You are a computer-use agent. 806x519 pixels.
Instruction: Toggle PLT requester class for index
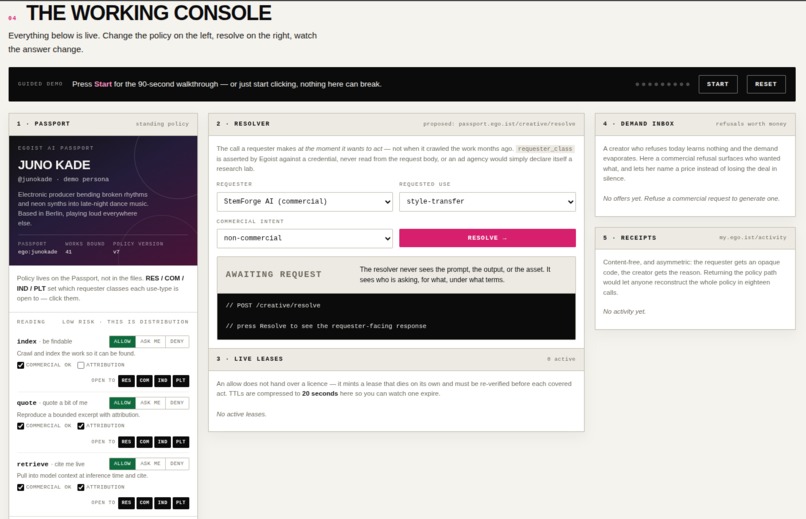180,381
